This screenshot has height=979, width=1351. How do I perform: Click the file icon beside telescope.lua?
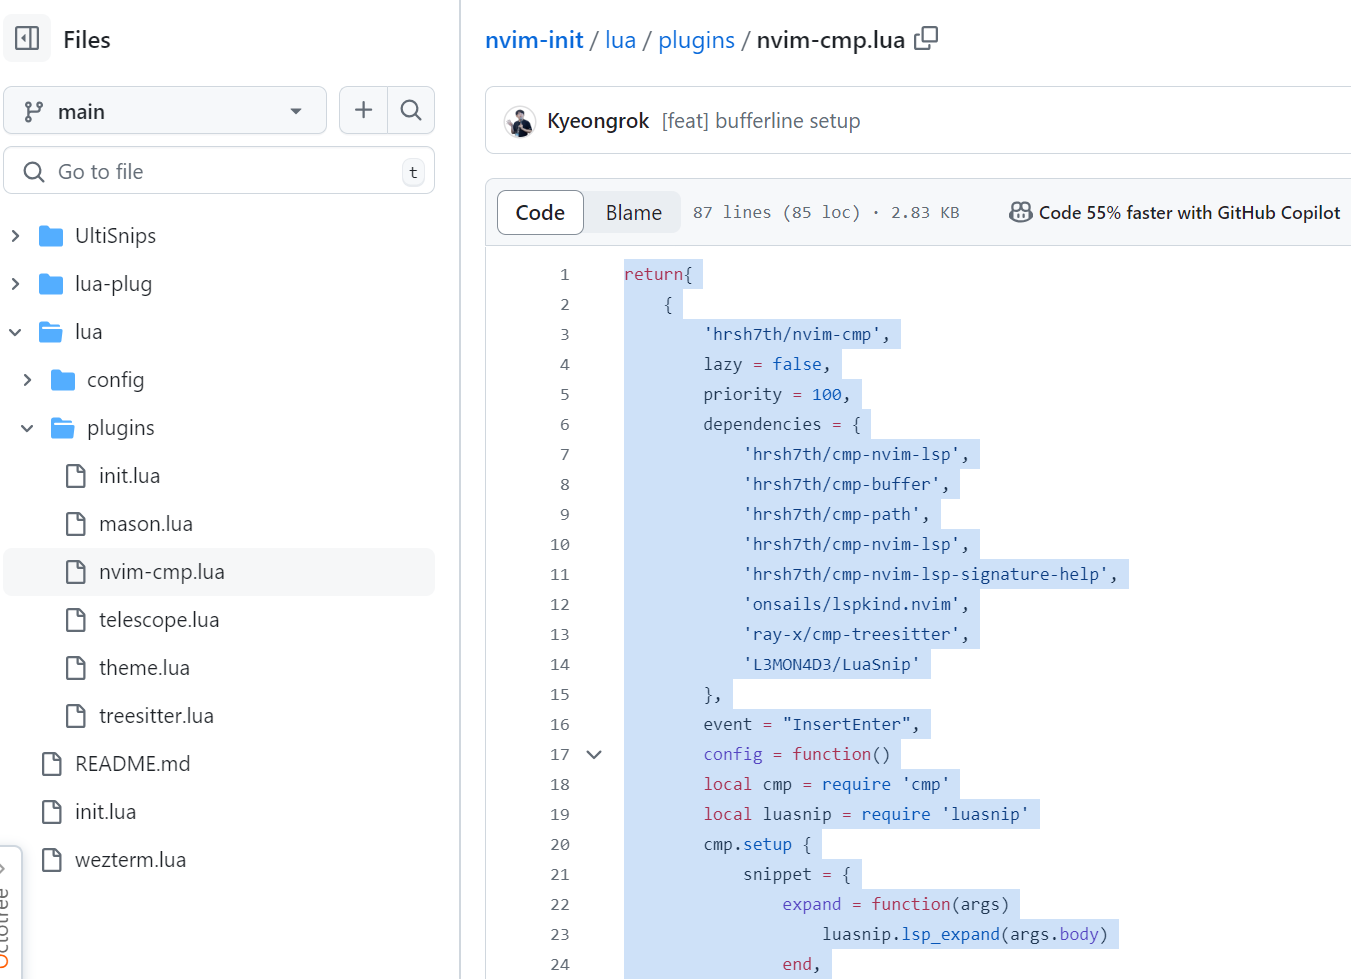[x=76, y=620]
